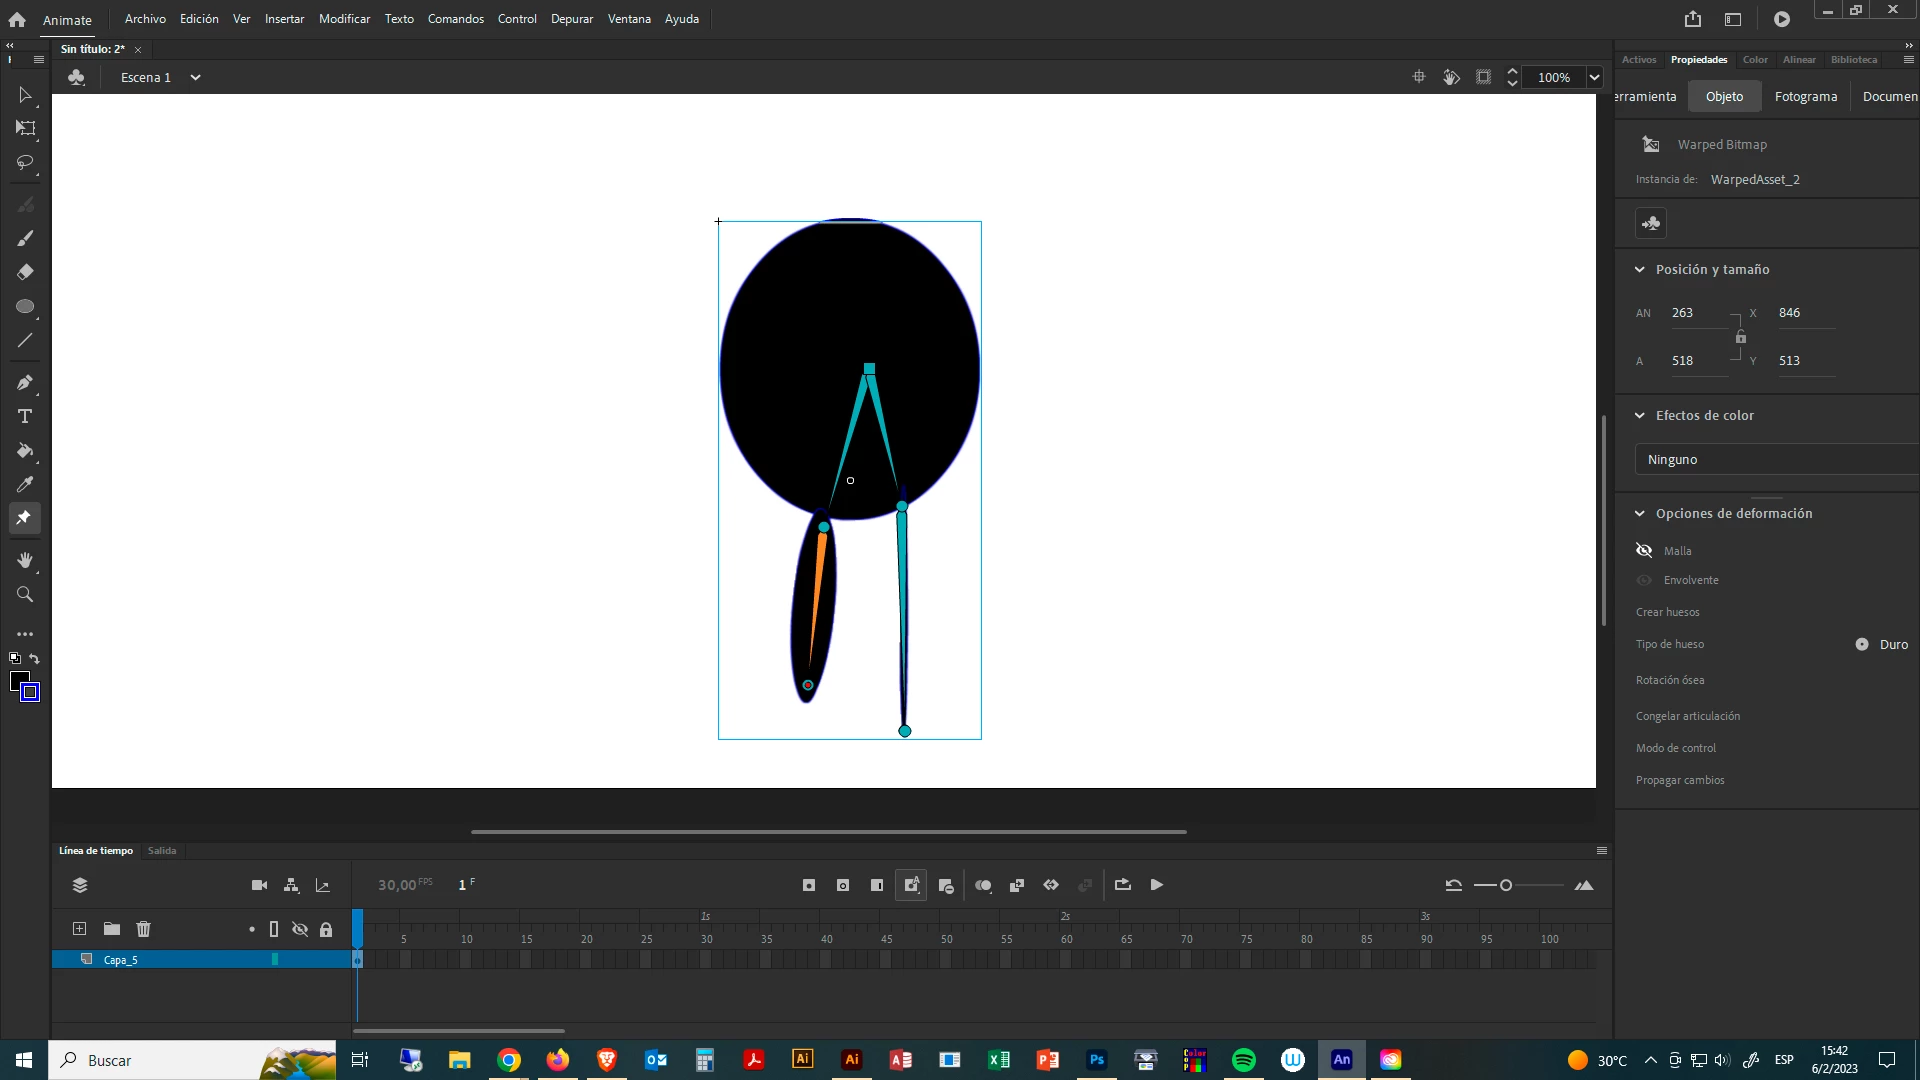Select the Paint Bucket tool

(25, 451)
